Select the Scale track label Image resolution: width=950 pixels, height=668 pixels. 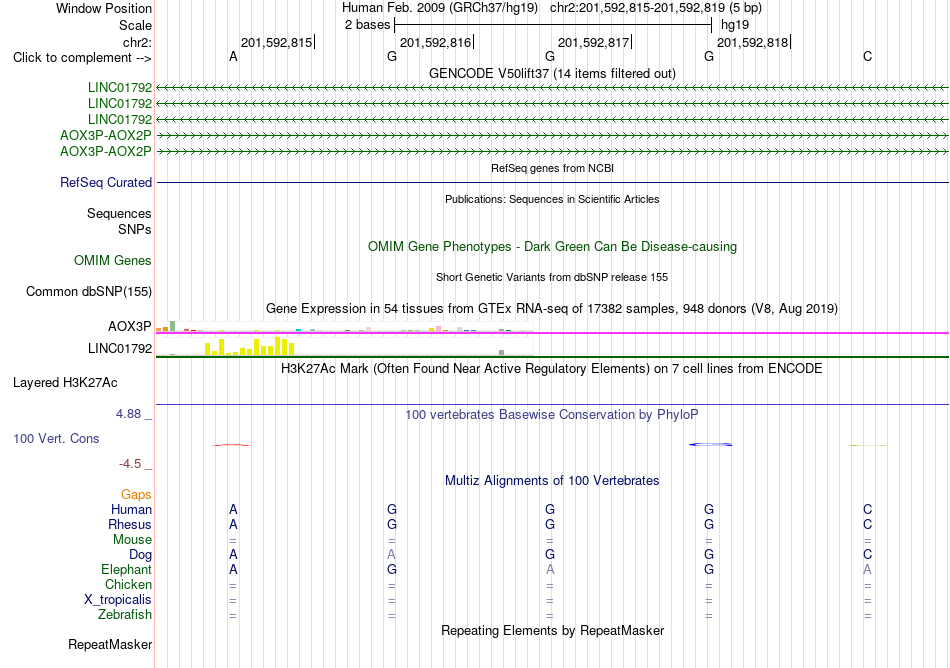pyautogui.click(x=135, y=25)
